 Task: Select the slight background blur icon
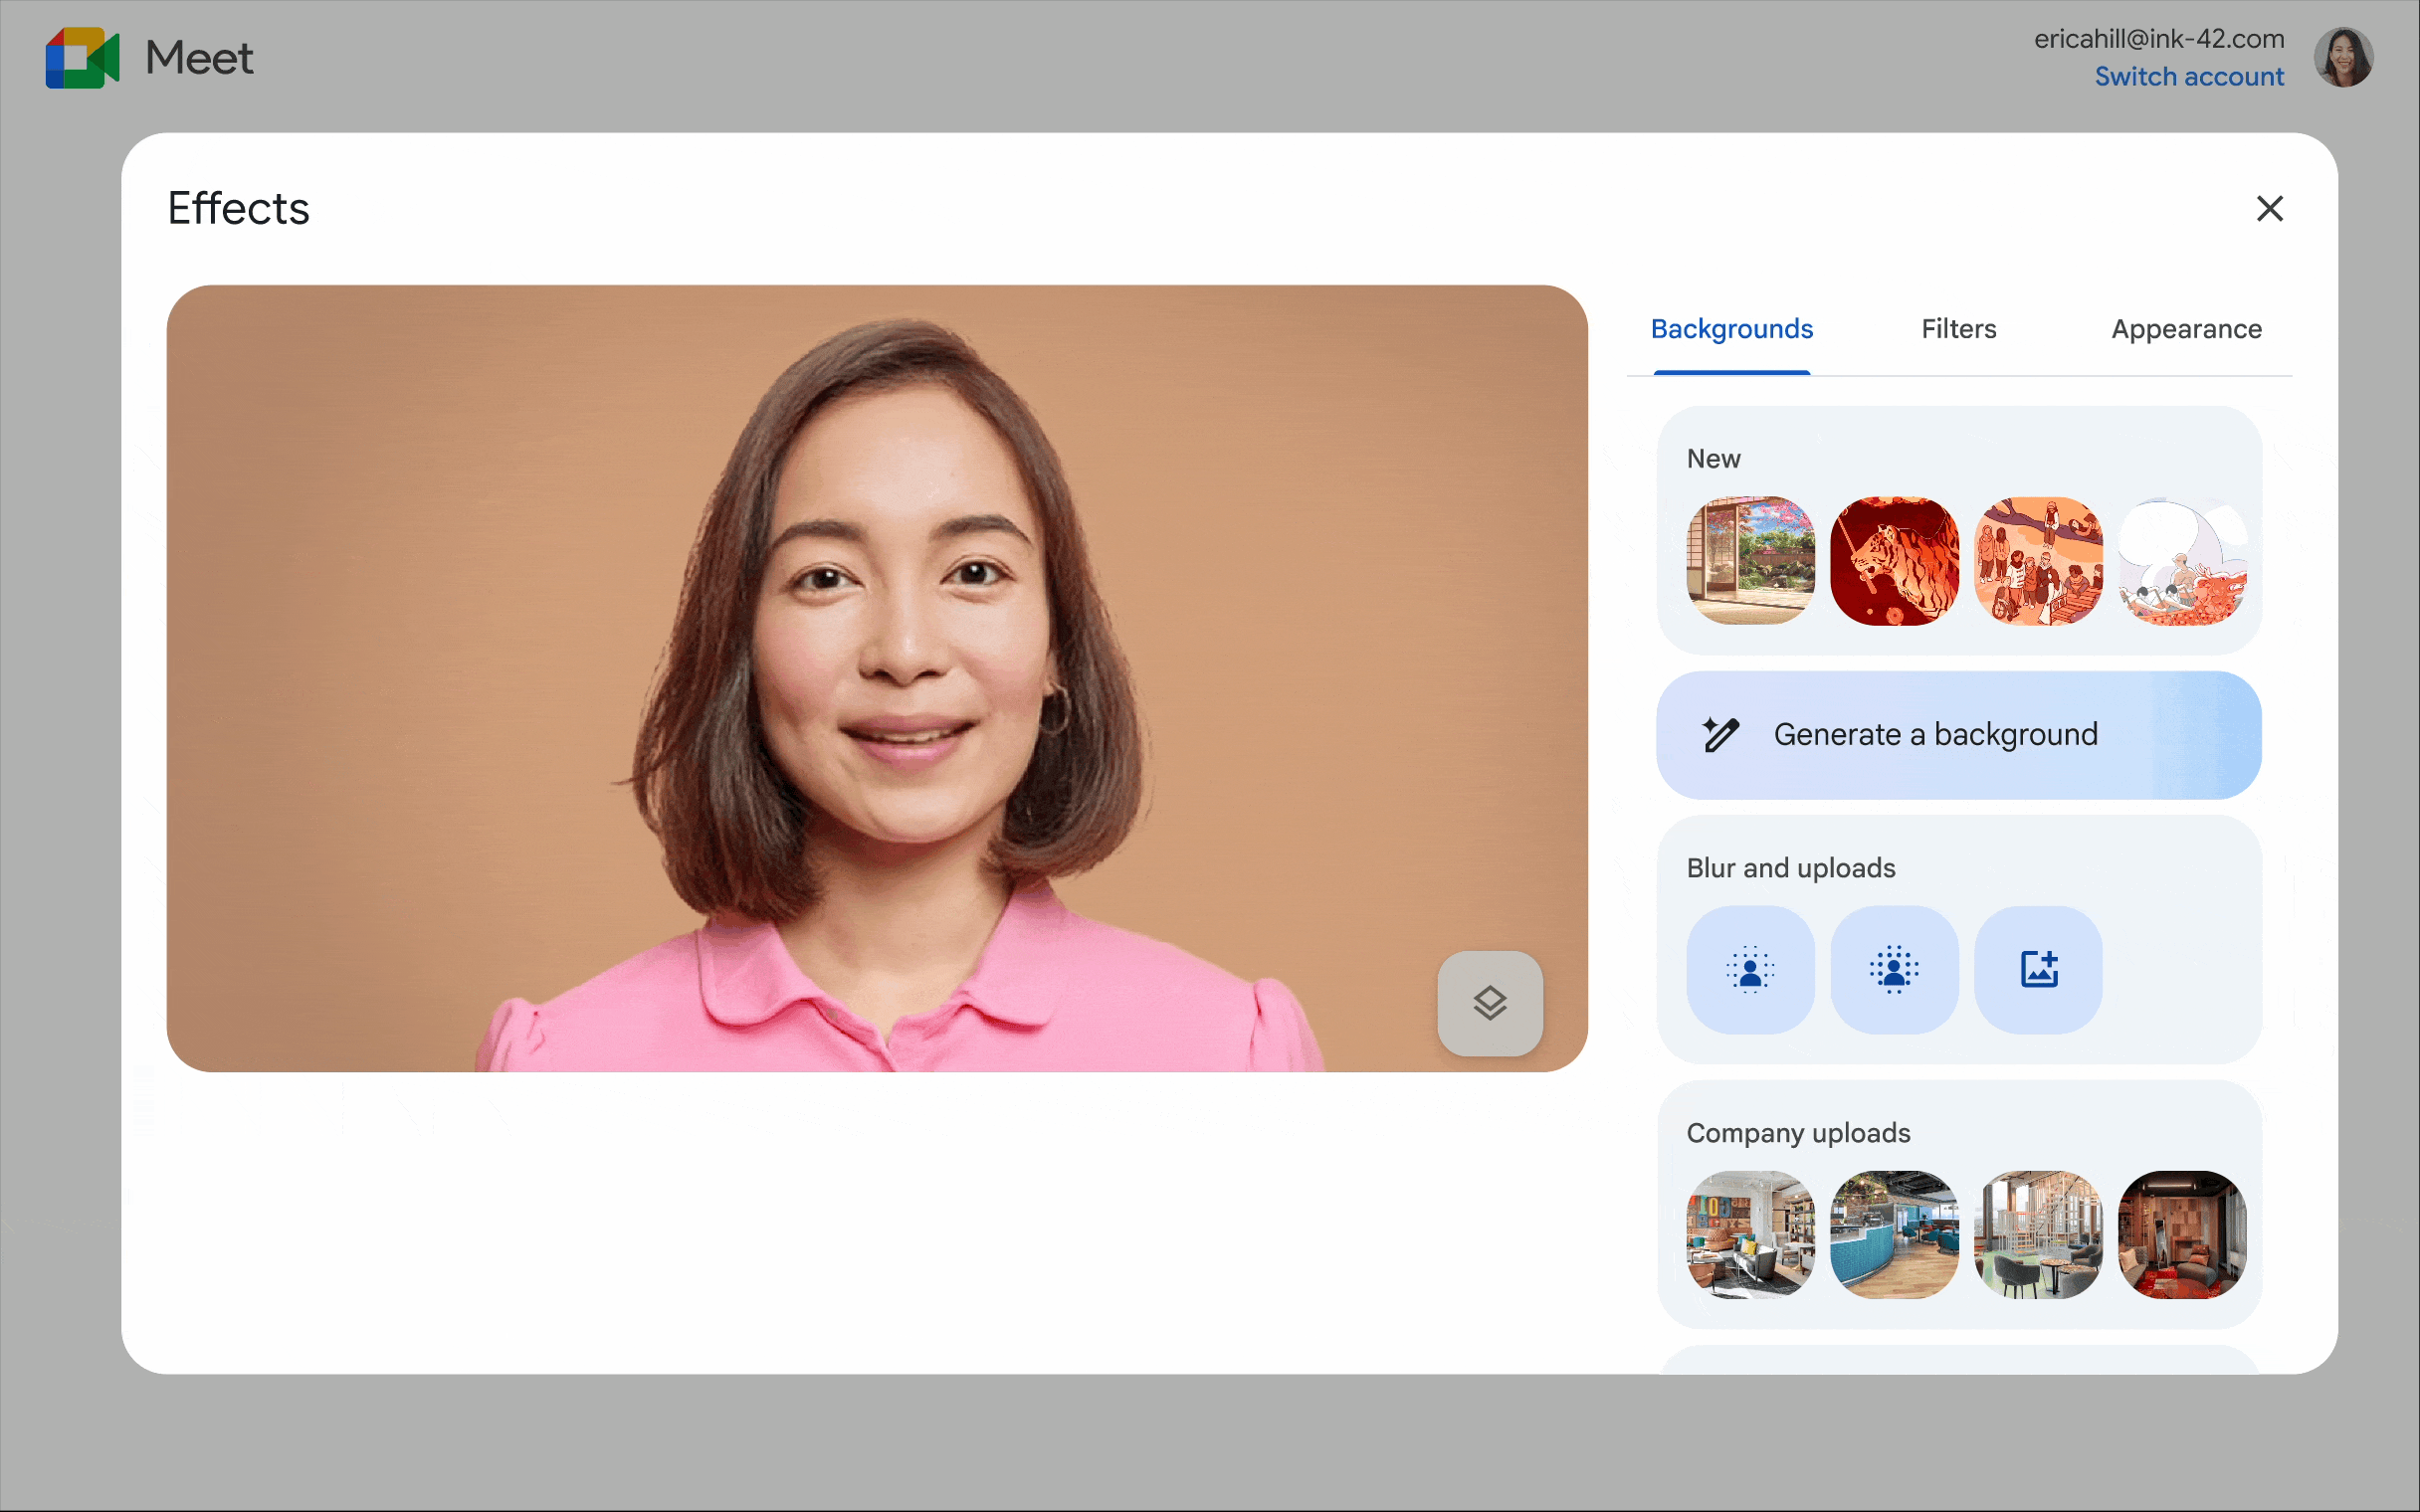point(1750,969)
